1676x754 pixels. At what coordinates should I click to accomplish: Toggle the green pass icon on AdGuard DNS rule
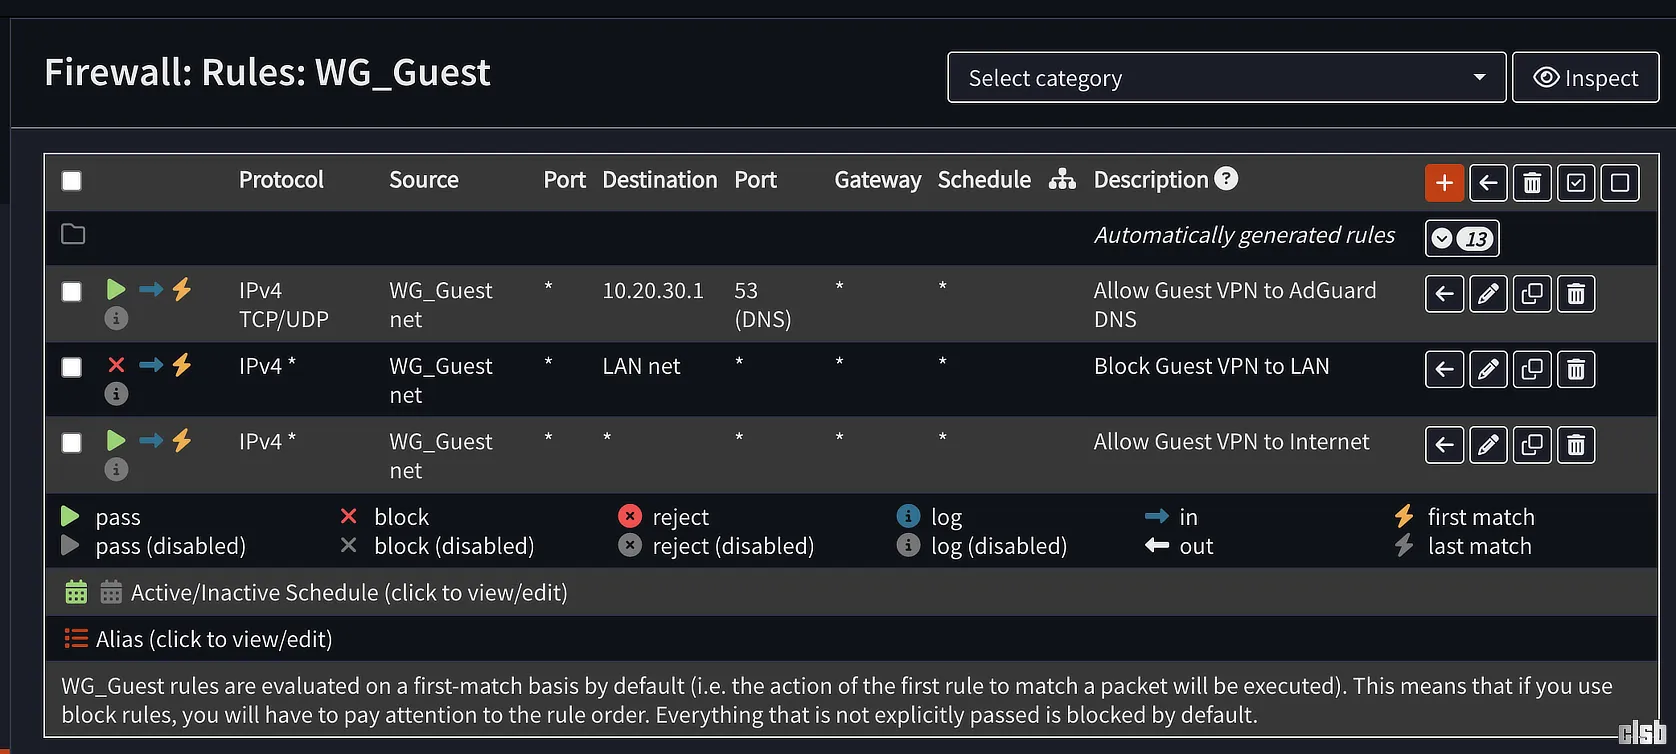[116, 290]
